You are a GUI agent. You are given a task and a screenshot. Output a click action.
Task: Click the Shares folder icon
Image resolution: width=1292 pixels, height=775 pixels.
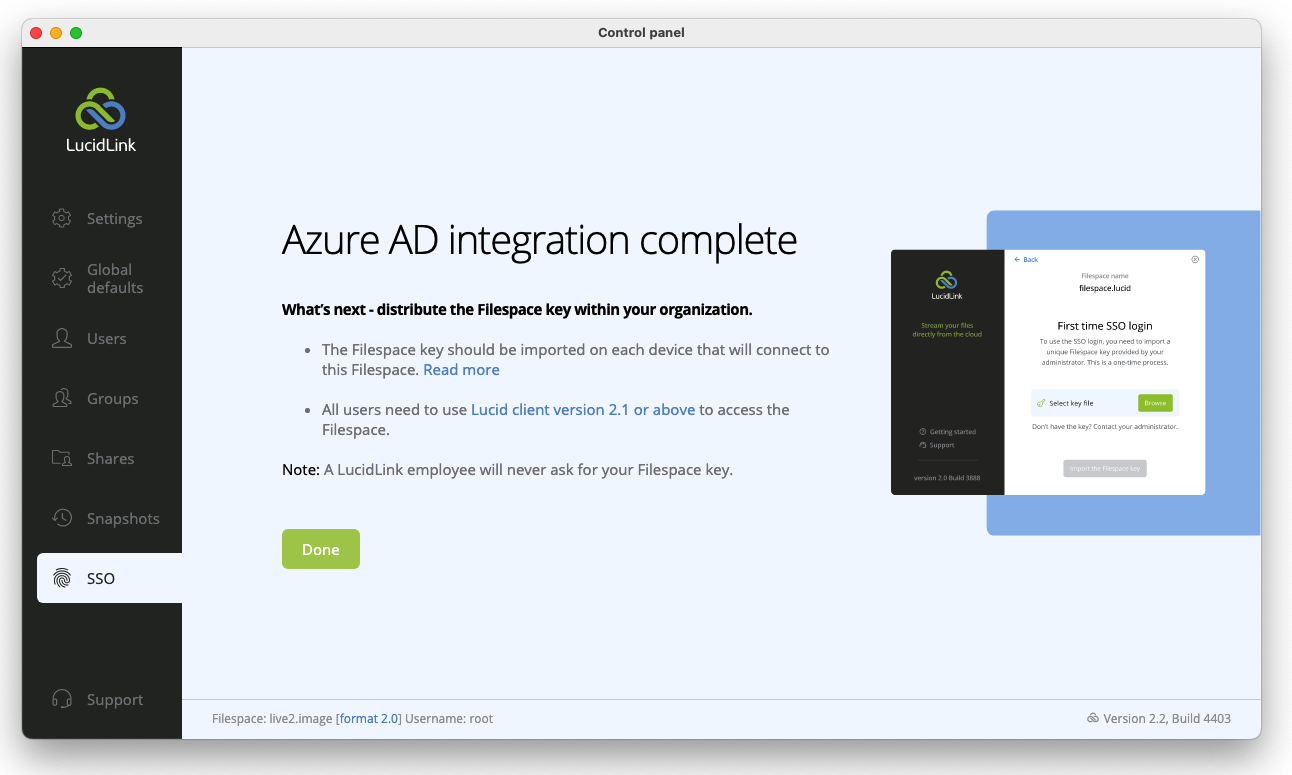click(x=62, y=458)
